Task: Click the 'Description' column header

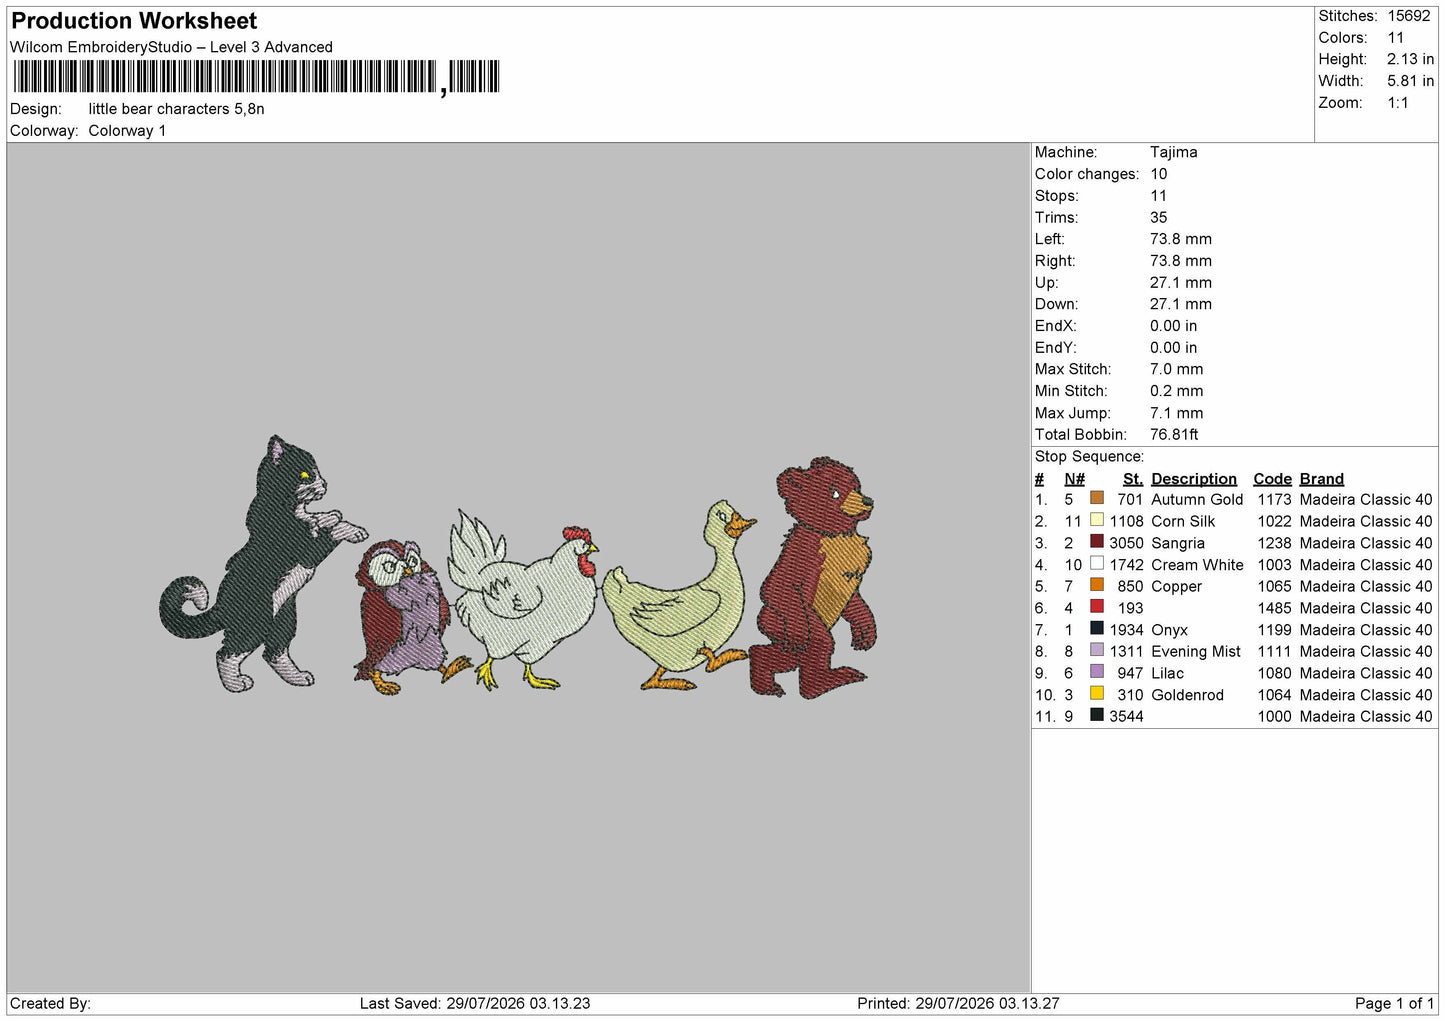Action: pyautogui.click(x=1194, y=479)
